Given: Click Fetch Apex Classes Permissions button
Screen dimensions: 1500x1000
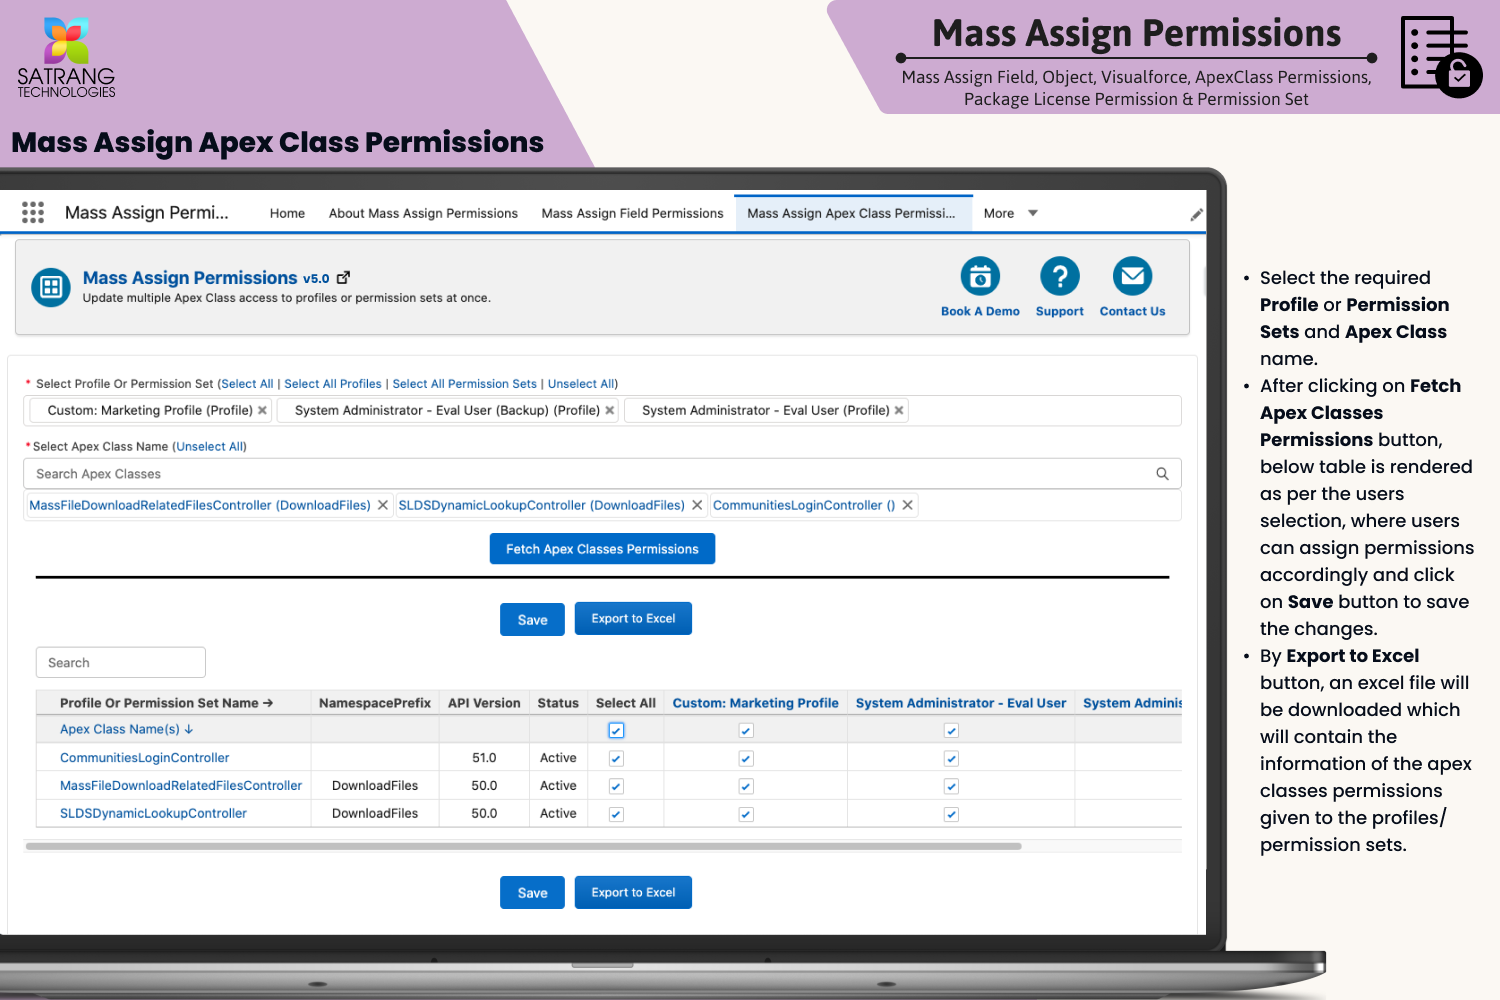Looking at the screenshot, I should pos(602,549).
